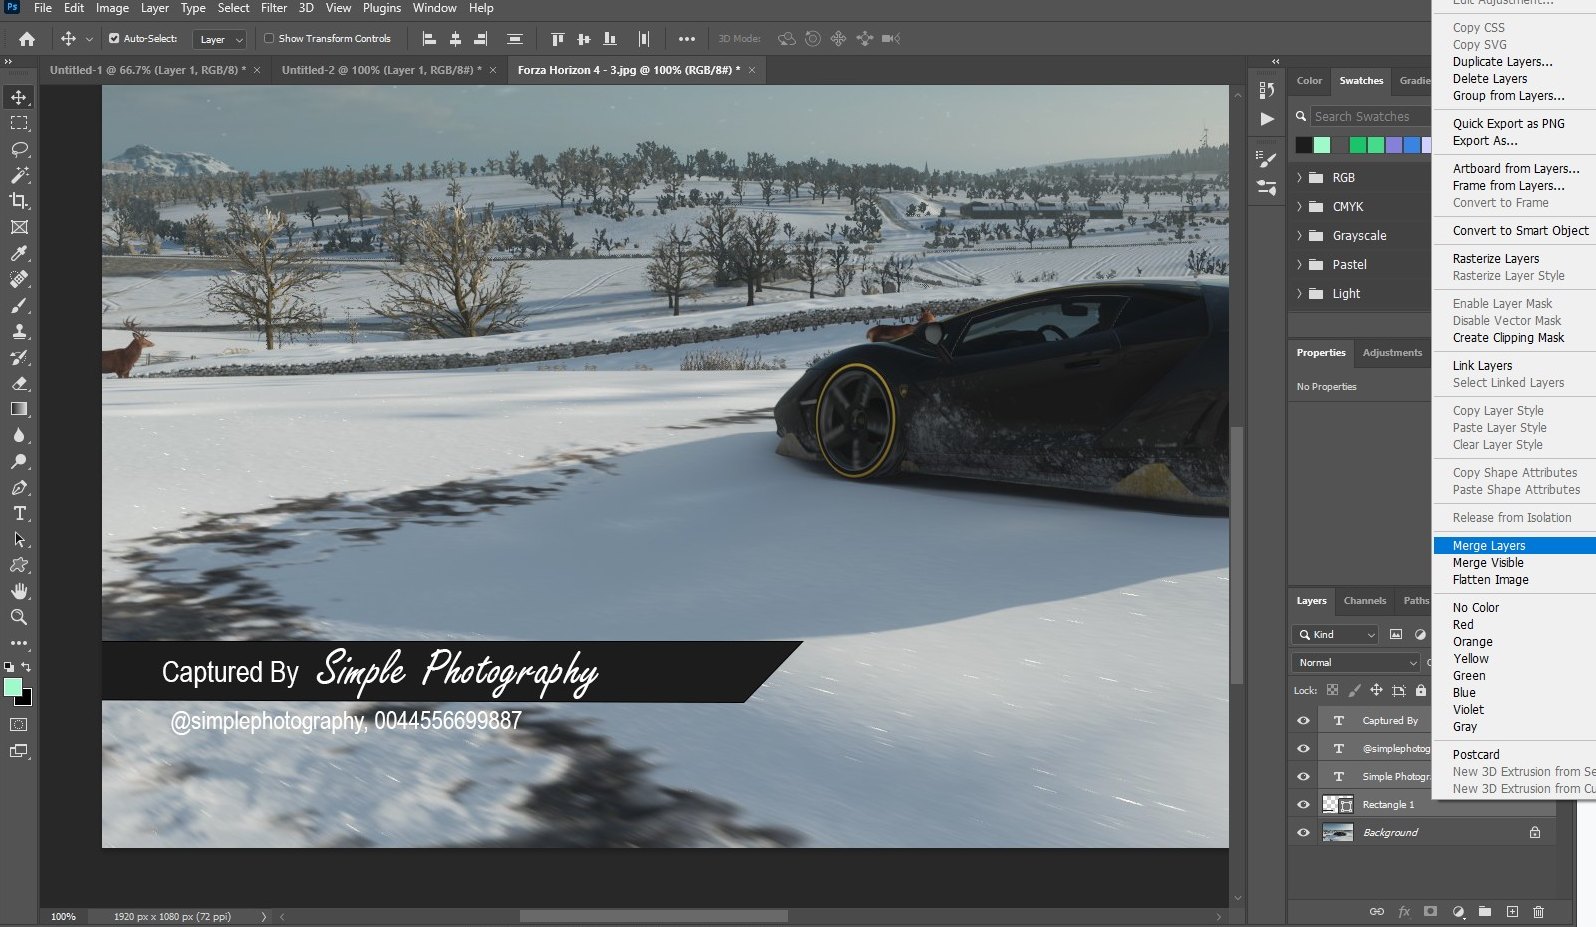Select the Lasso tool

pyautogui.click(x=19, y=149)
